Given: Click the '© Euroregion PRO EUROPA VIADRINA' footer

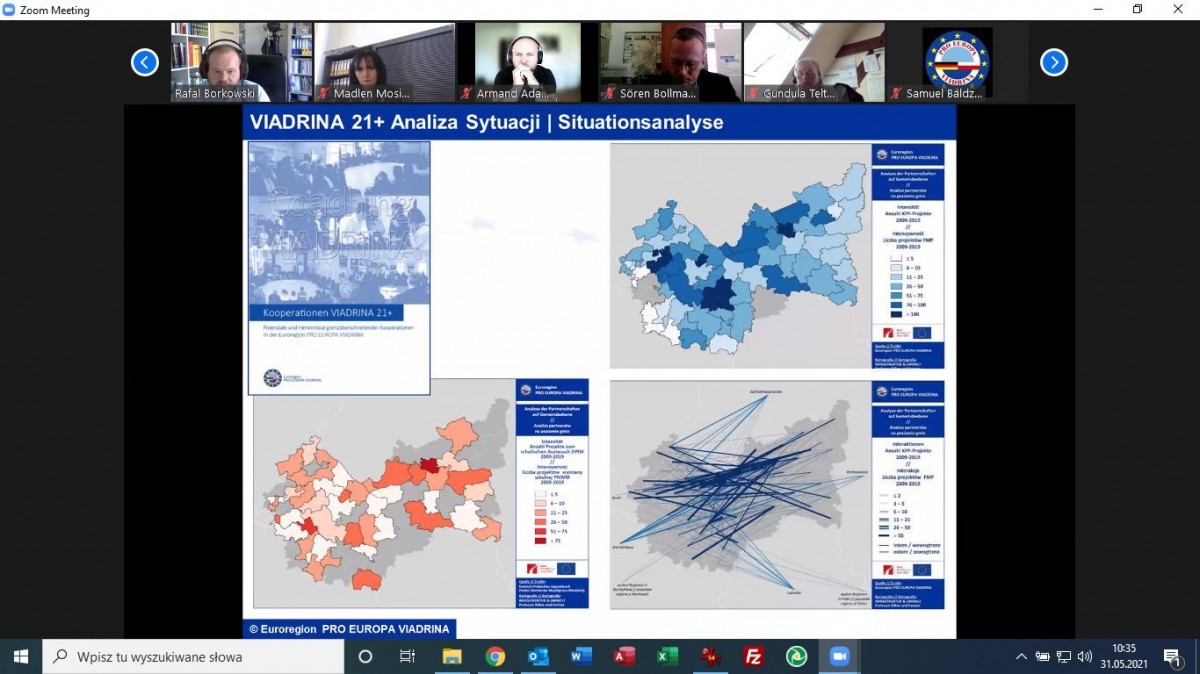Looking at the screenshot, I should point(349,629).
